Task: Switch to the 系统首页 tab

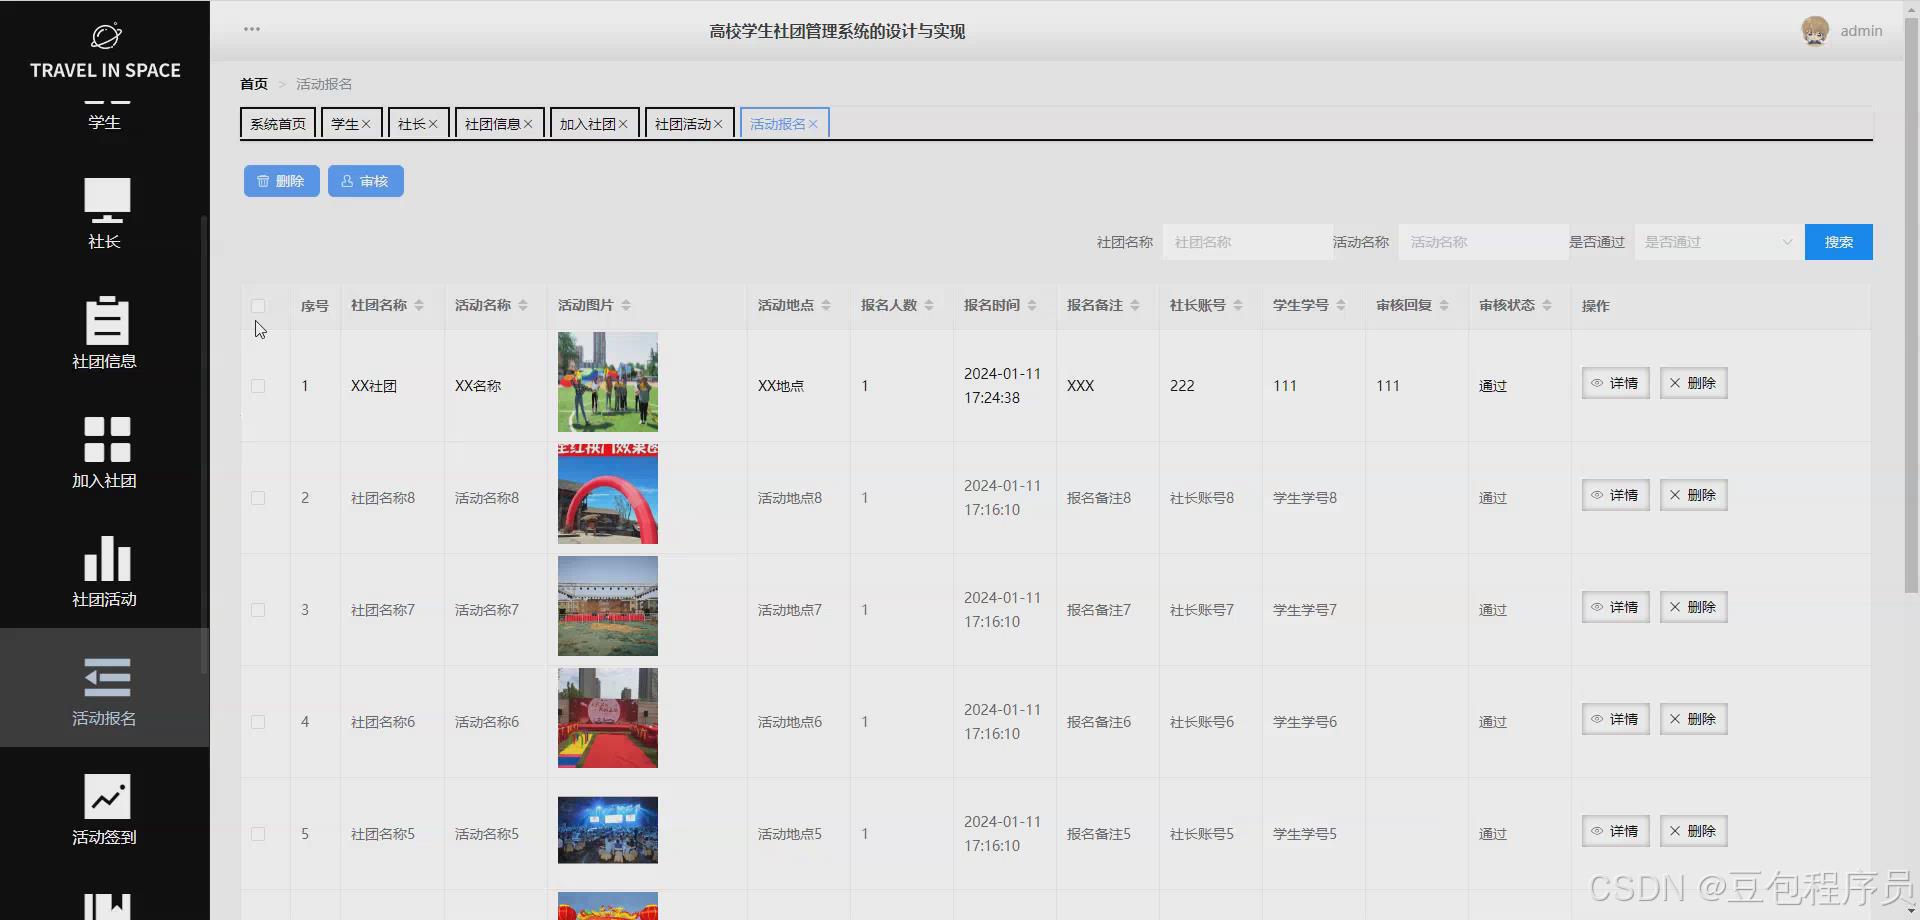Action: (278, 123)
